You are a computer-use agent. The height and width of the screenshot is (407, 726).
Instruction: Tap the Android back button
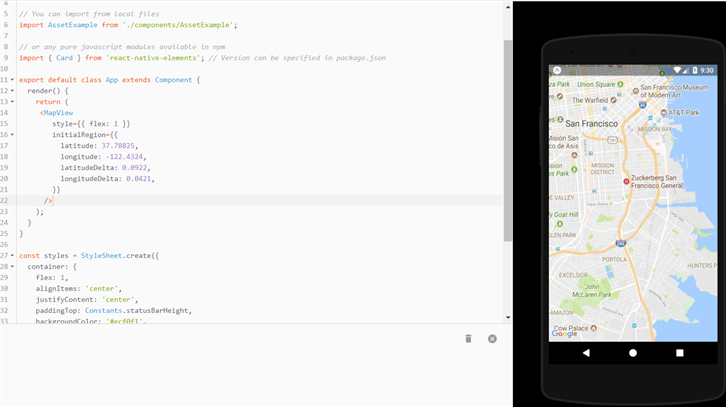pyautogui.click(x=586, y=353)
